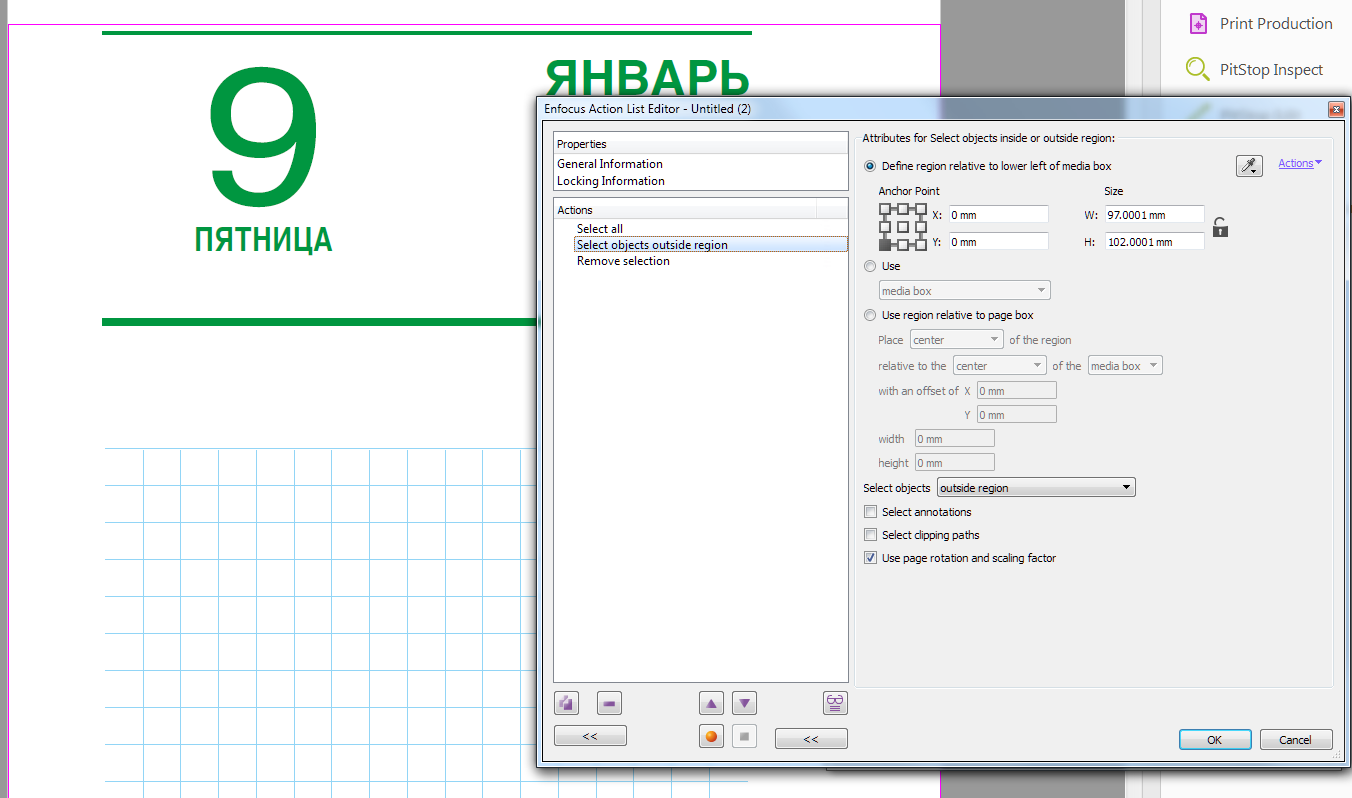Click the duplicate action icon button
The width and height of the screenshot is (1352, 798).
(x=567, y=703)
